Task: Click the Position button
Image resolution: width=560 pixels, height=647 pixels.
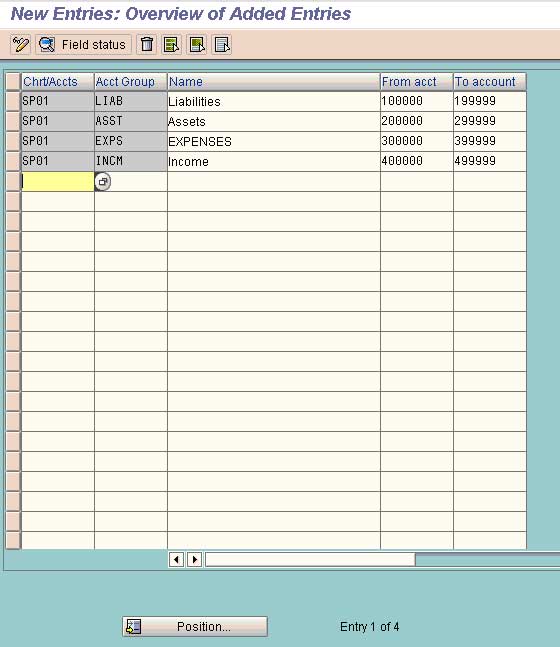Action: 195,626
